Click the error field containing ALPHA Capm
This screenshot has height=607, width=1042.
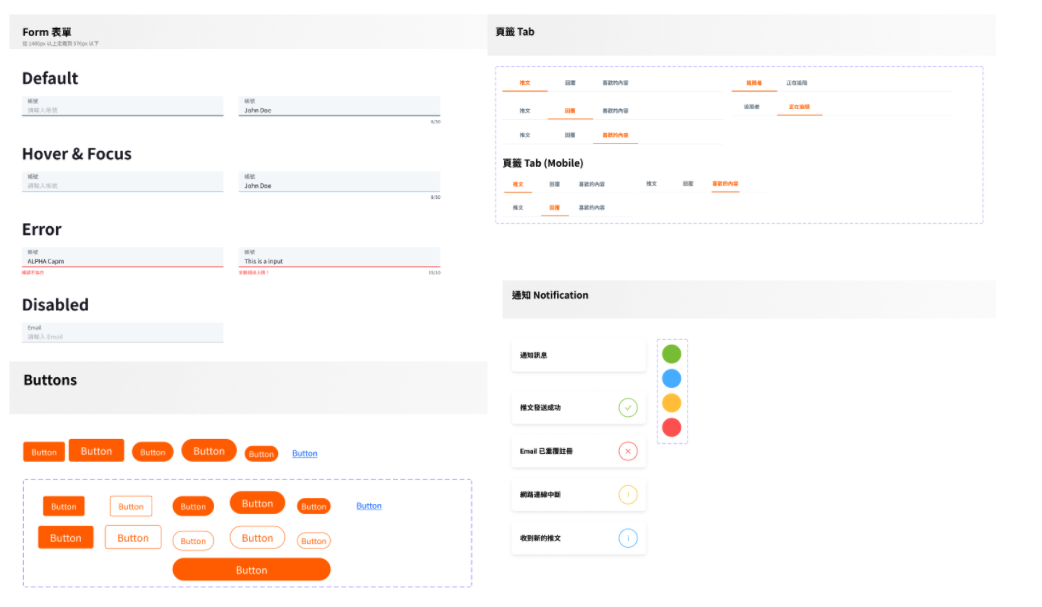[122, 257]
